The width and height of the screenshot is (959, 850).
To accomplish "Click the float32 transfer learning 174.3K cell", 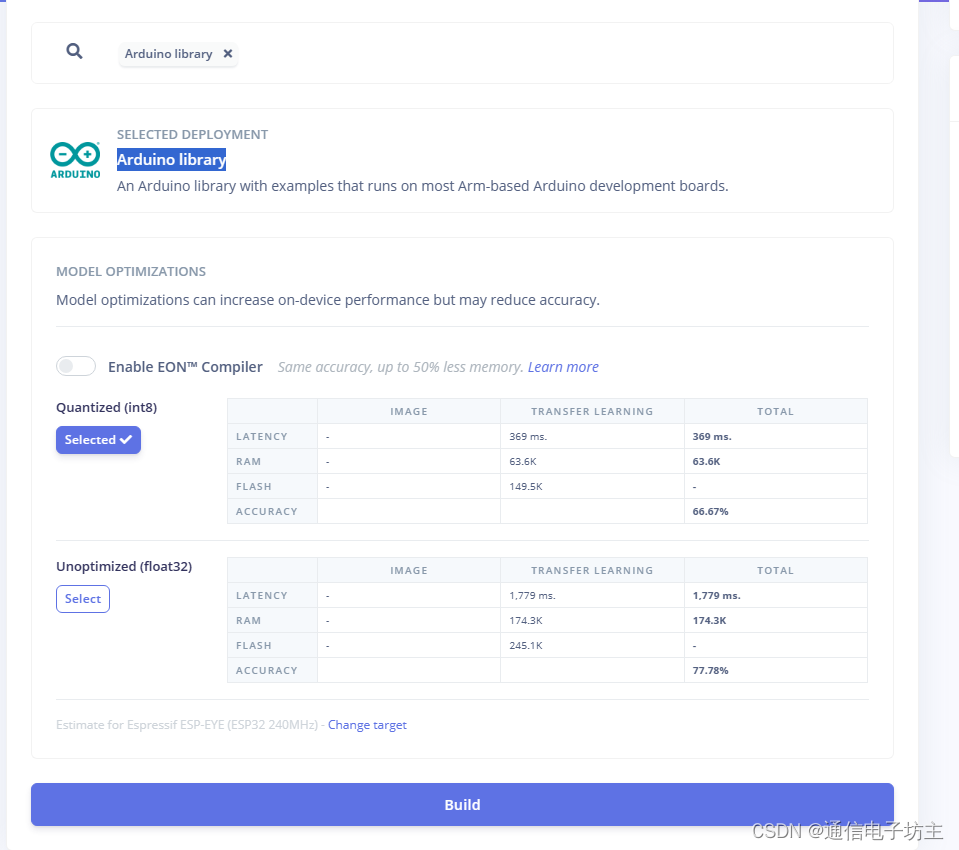I will [x=592, y=621].
